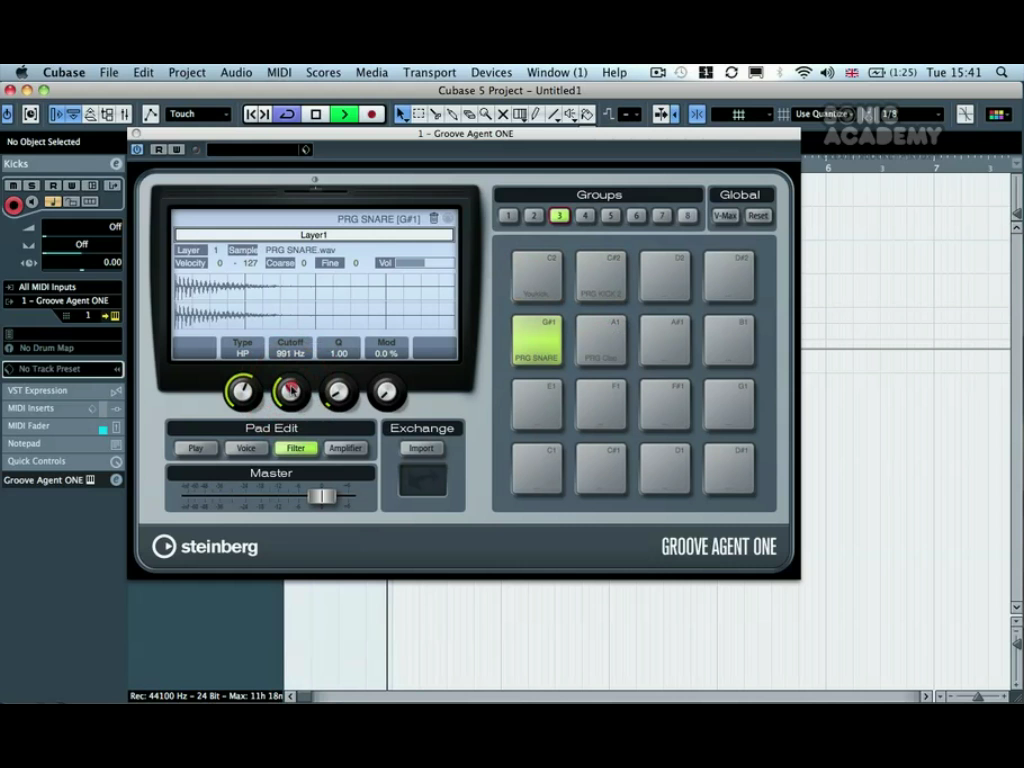Image resolution: width=1024 pixels, height=768 pixels.
Task: Open Groove Agent ONE edit instrument icon
Action: (116, 480)
